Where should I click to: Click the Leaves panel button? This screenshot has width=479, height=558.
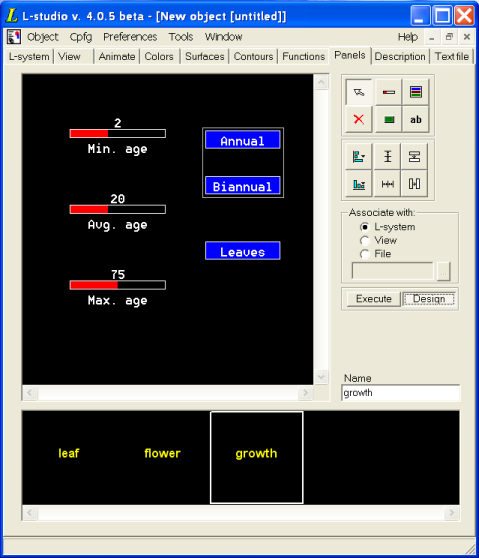tap(243, 251)
